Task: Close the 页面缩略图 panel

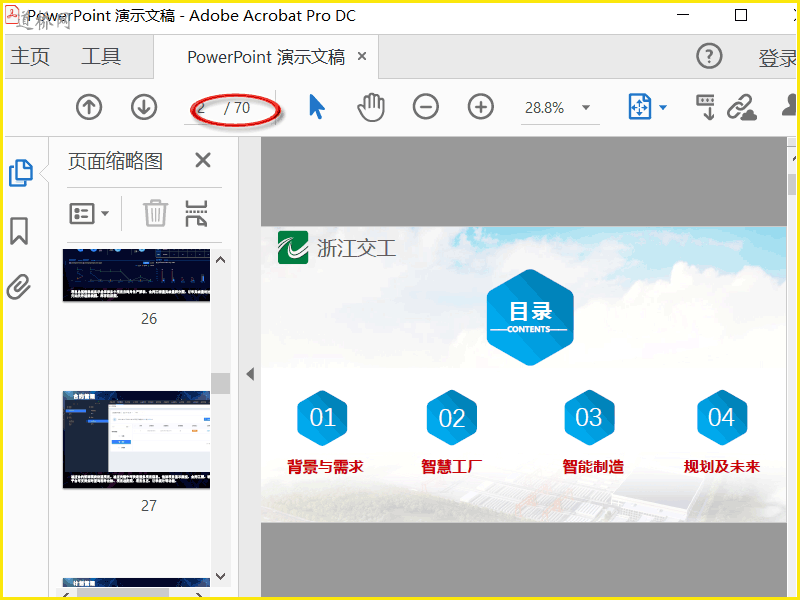Action: coord(203,160)
